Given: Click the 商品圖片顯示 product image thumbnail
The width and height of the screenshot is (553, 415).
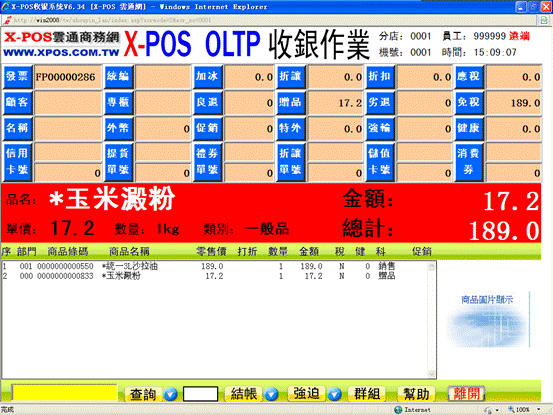Looking at the screenshot, I should click(x=488, y=320).
